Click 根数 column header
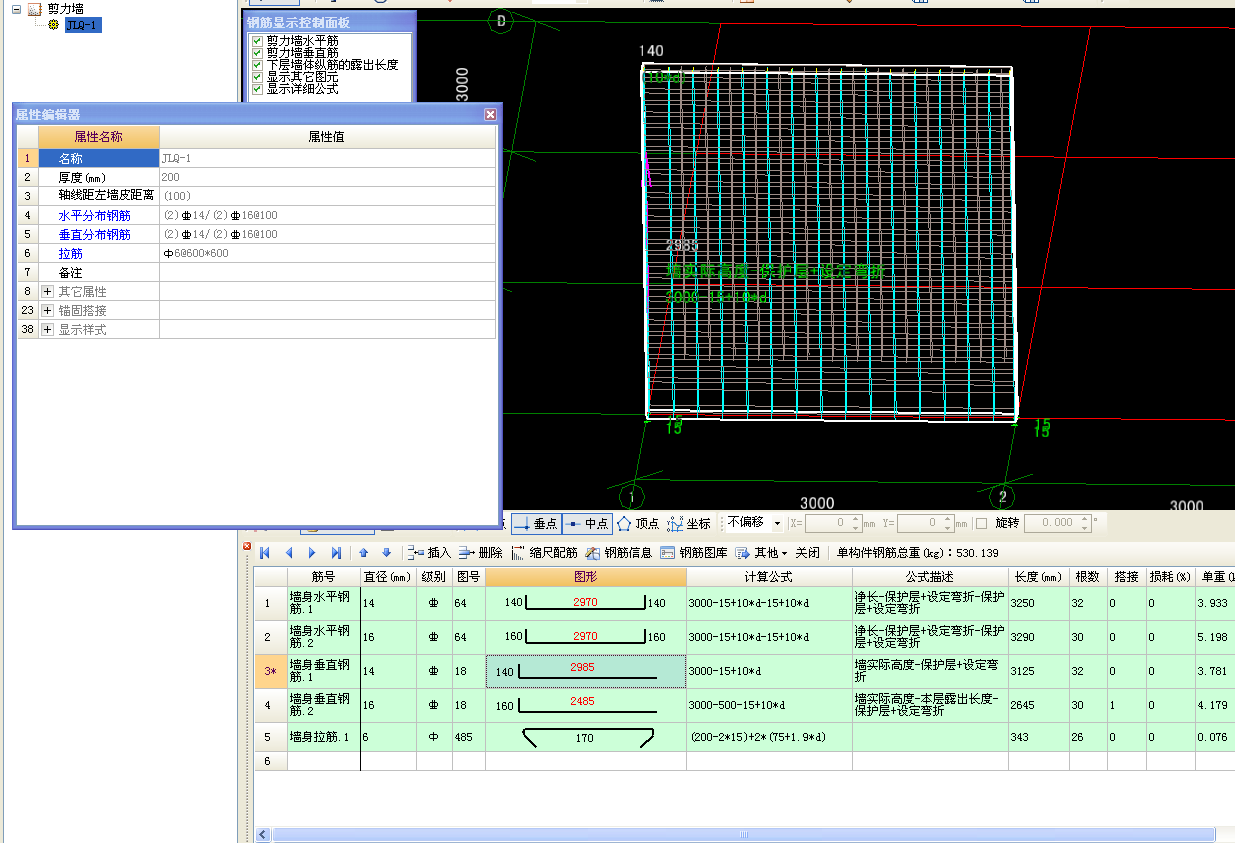 click(x=1087, y=577)
